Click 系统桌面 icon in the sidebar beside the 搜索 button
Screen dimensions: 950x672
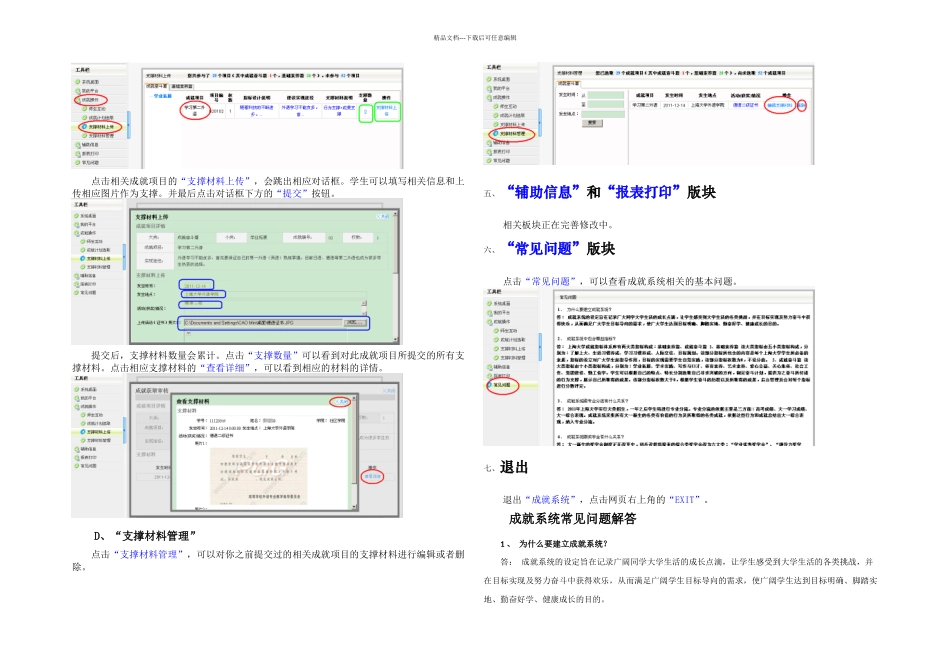[490, 79]
